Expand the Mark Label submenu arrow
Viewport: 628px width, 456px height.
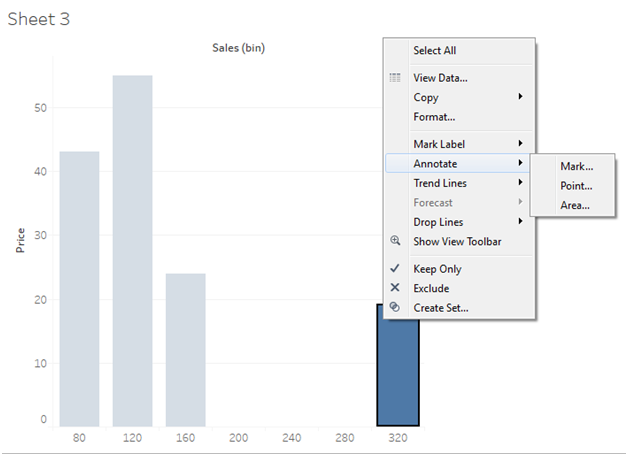(x=520, y=143)
